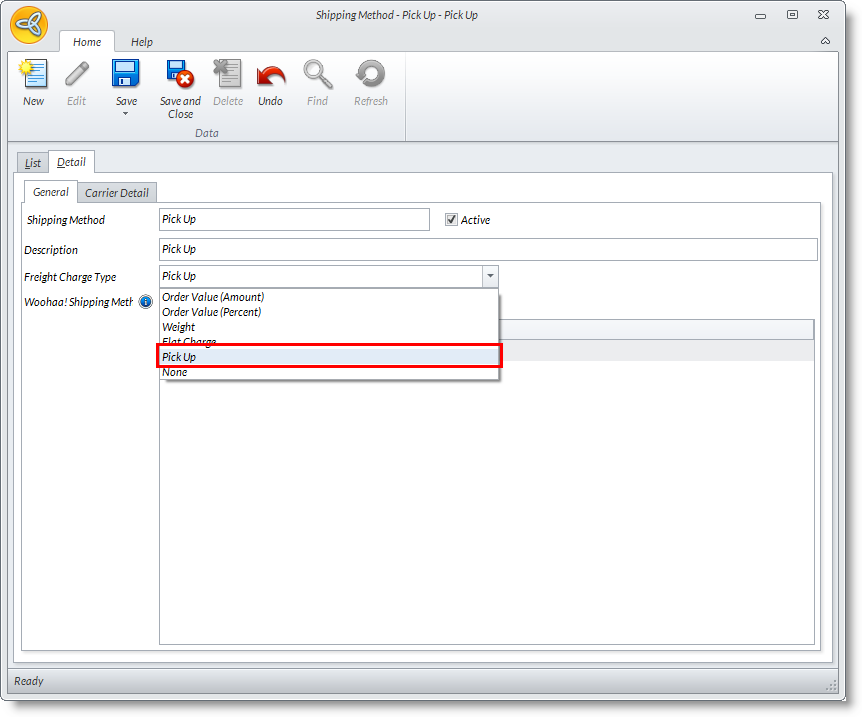
Task: Click the application logo button
Action: coord(30,25)
